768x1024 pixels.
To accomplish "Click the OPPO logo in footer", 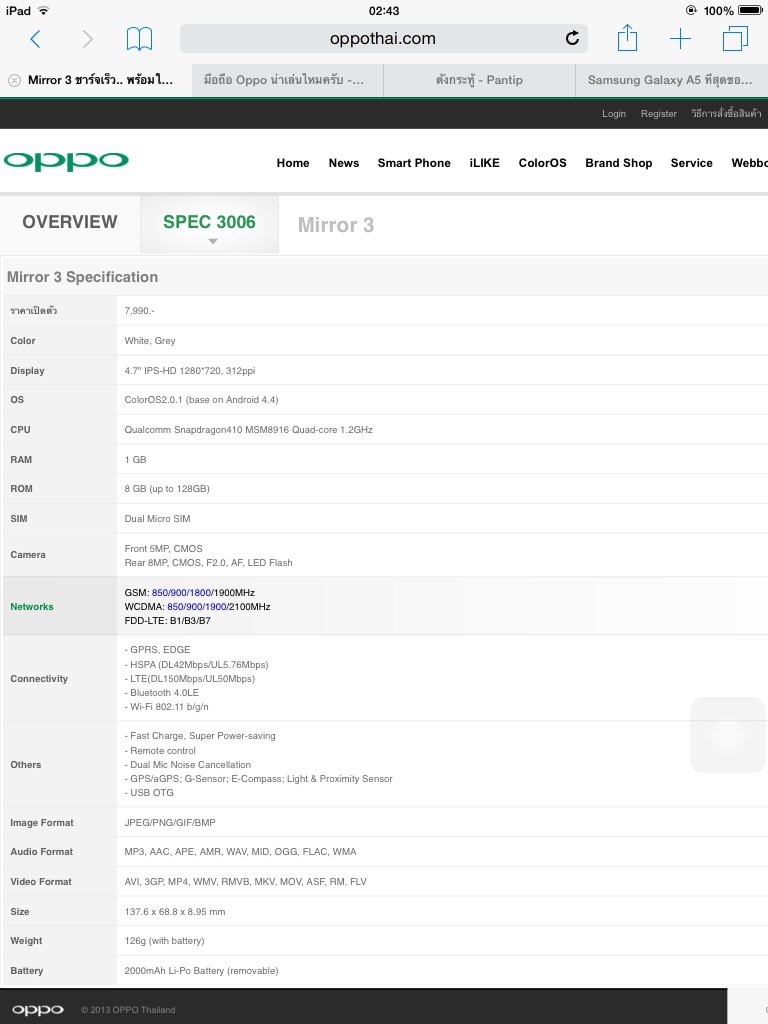I will coord(37,1010).
